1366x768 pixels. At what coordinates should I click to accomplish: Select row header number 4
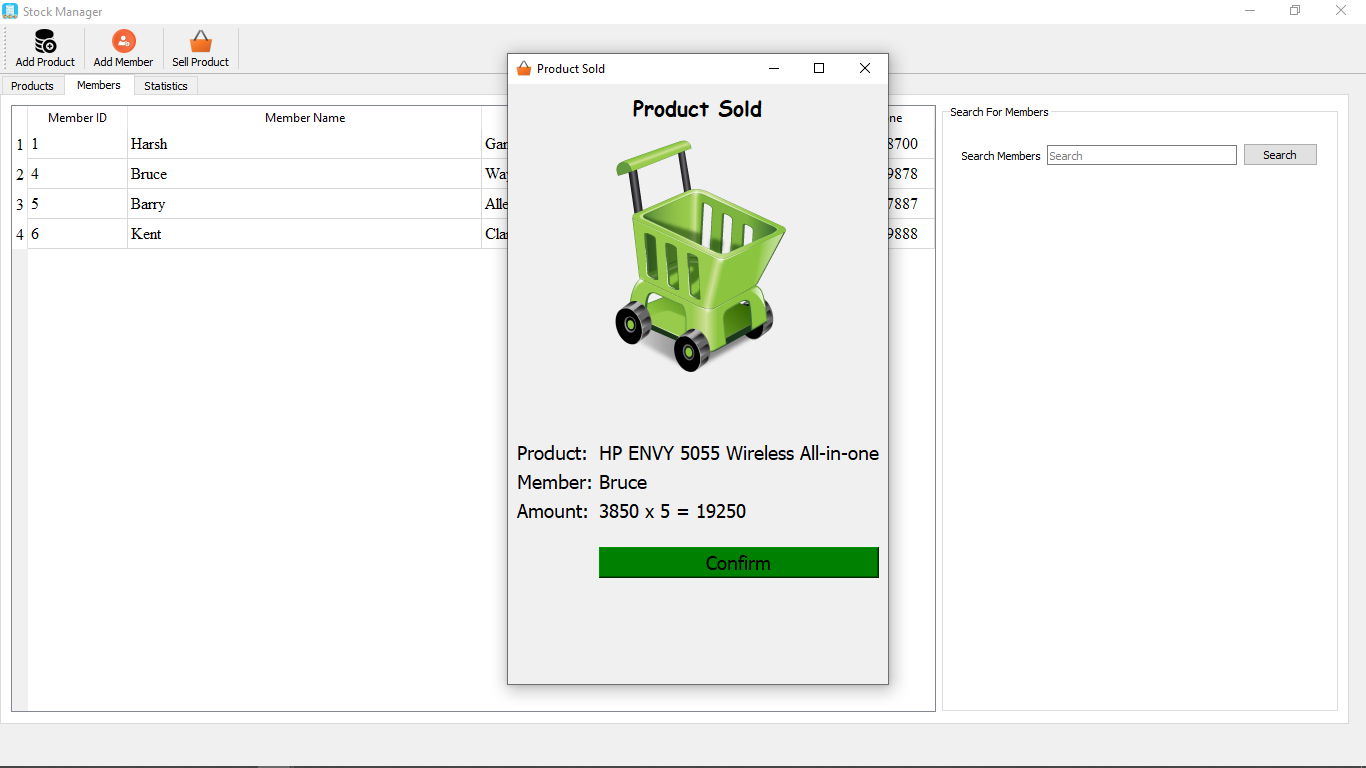(x=20, y=234)
